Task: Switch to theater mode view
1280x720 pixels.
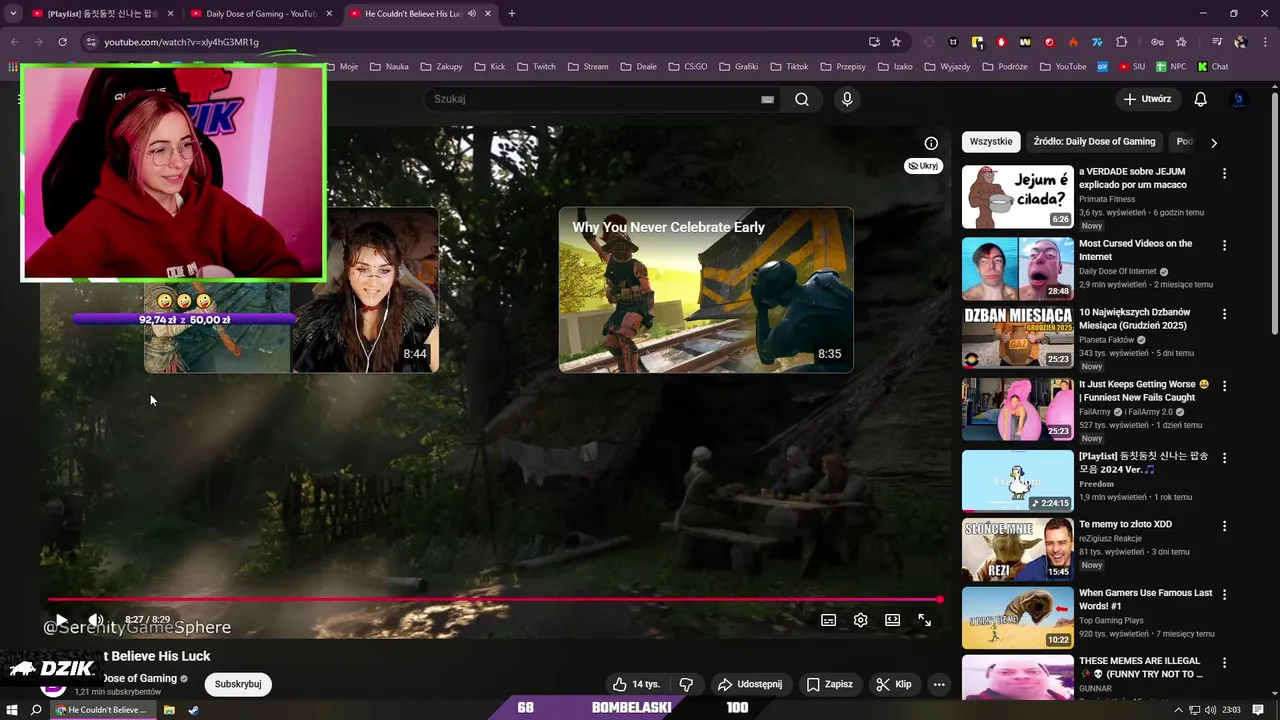Action: coord(893,620)
